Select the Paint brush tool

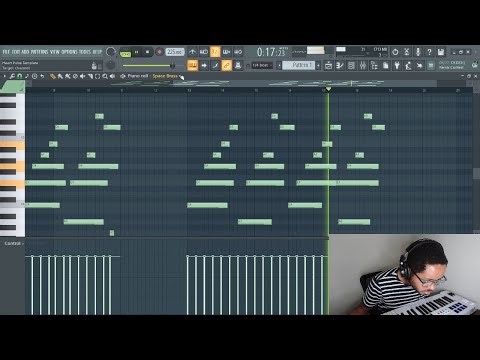click(x=60, y=76)
